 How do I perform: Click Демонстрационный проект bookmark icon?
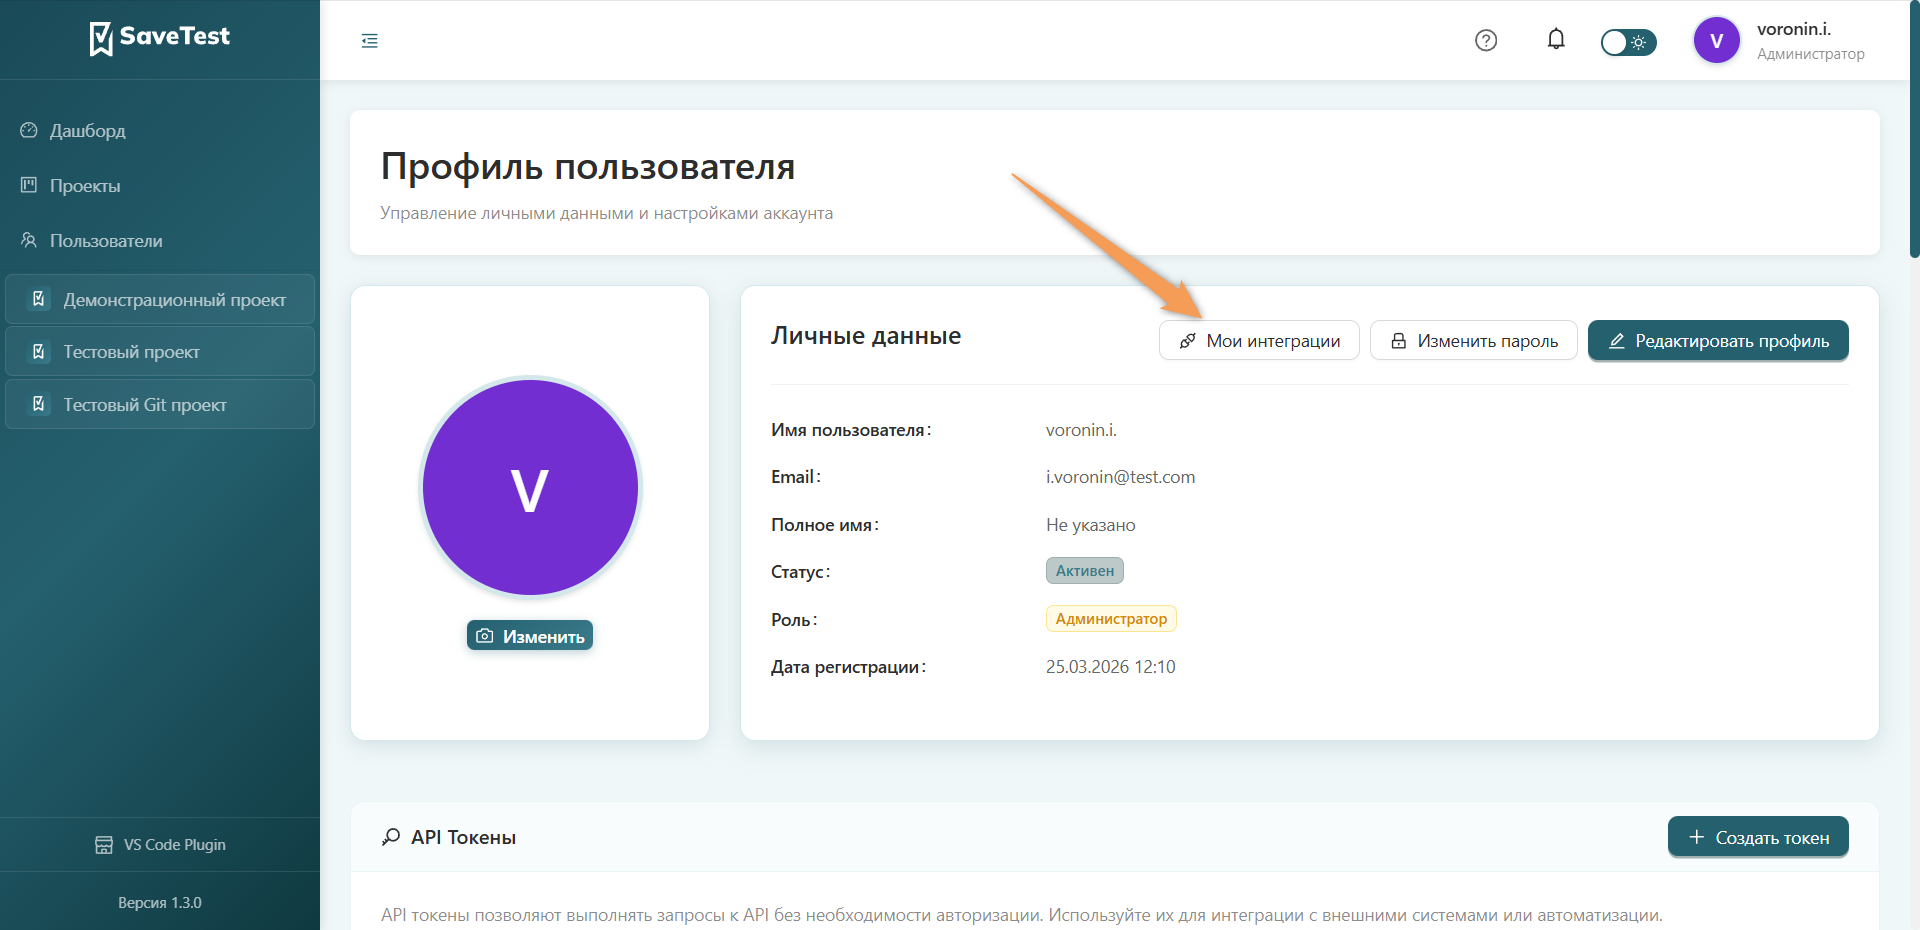39,299
